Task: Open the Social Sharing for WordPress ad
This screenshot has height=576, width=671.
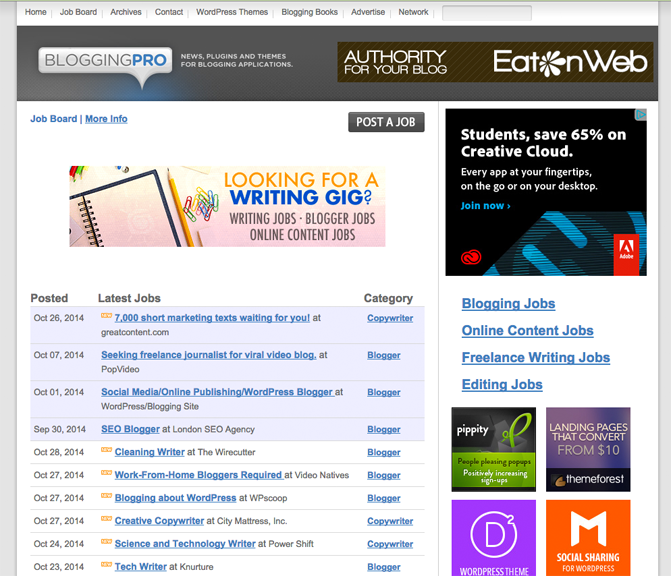Action: (588, 538)
